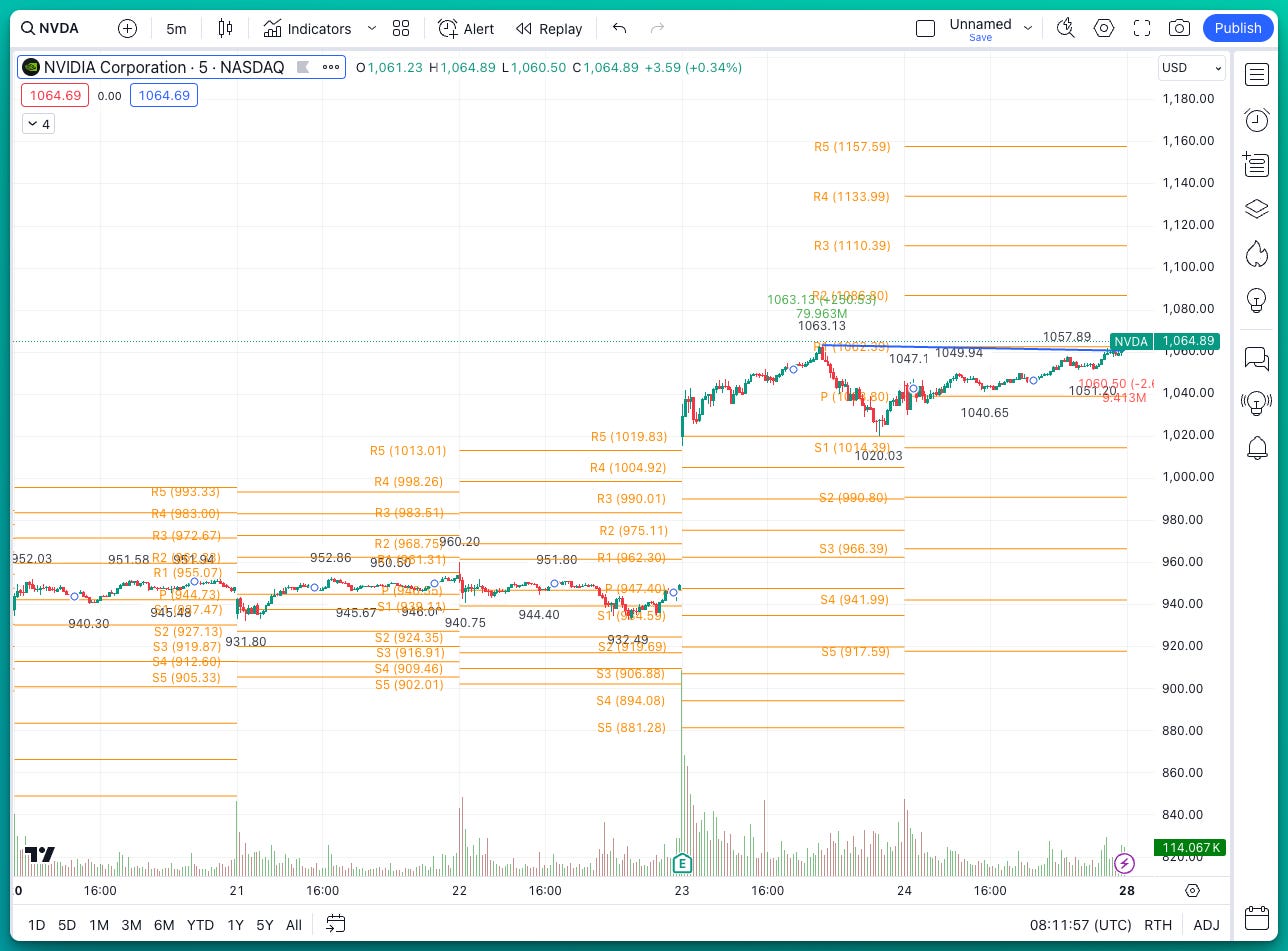Viewport: 1288px width, 951px height.
Task: Open quick search icon
Action: [1065, 28]
